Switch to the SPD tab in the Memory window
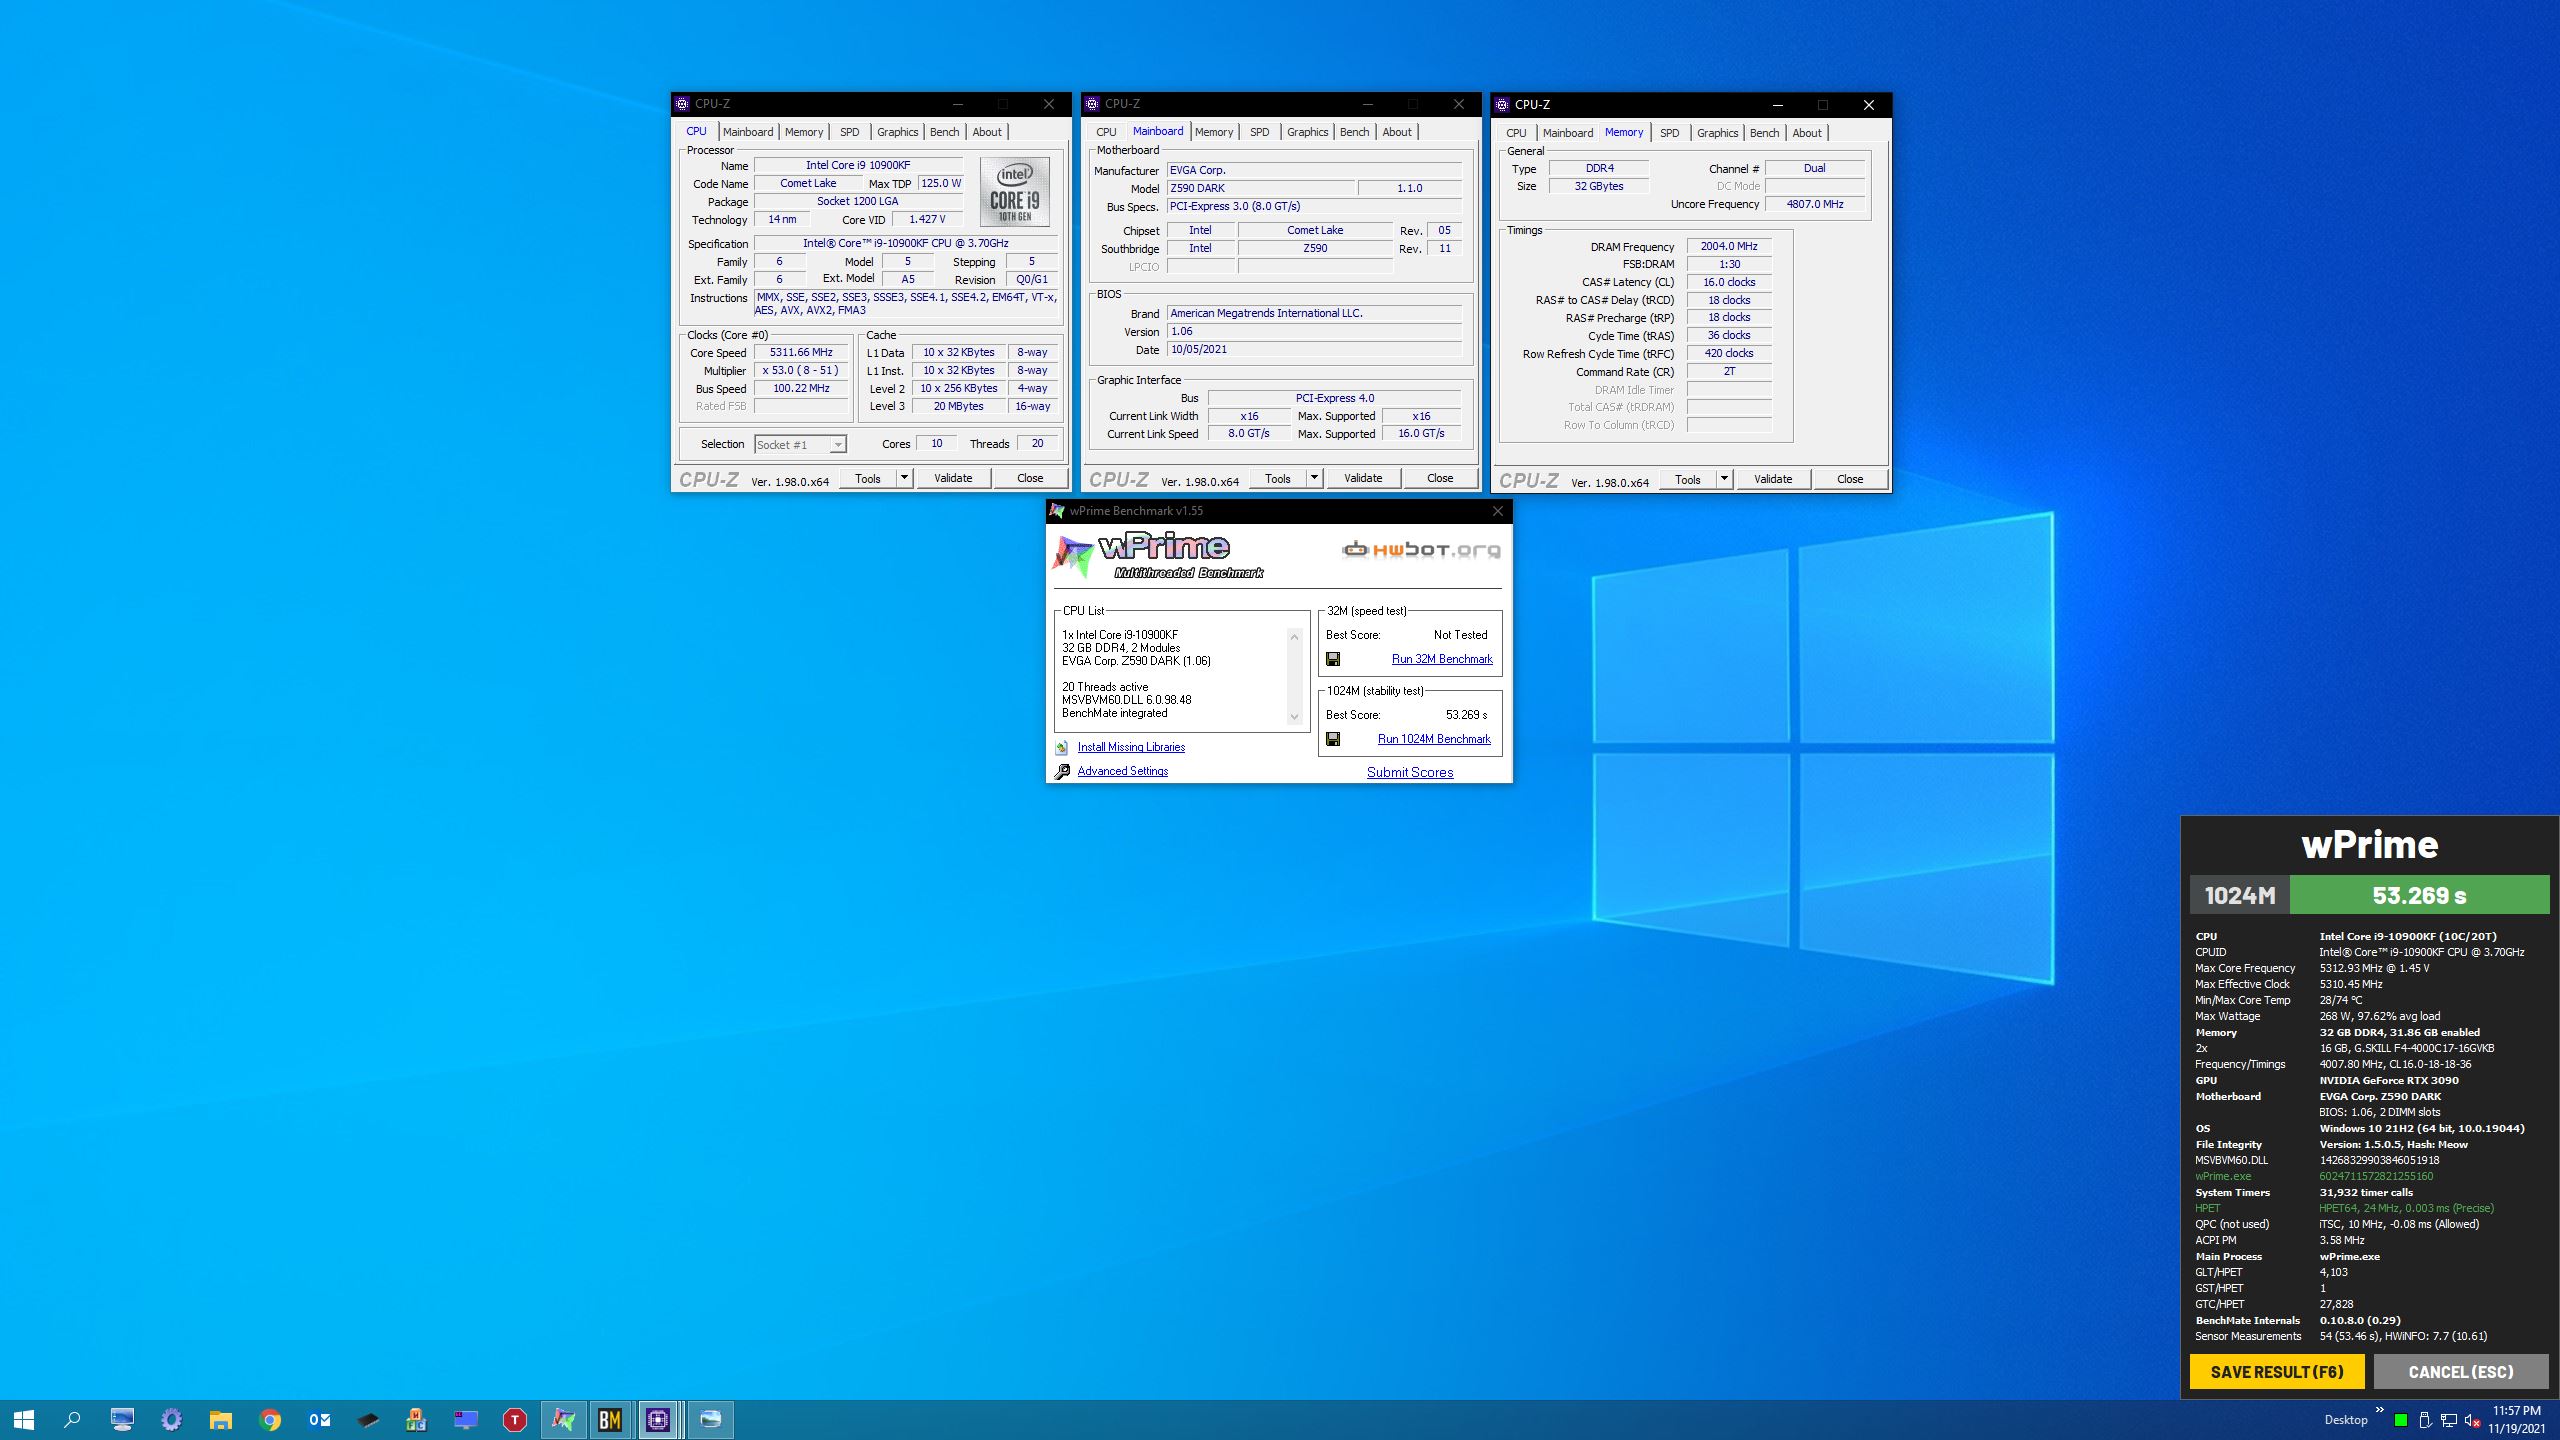The image size is (2560, 1440). [1669, 132]
